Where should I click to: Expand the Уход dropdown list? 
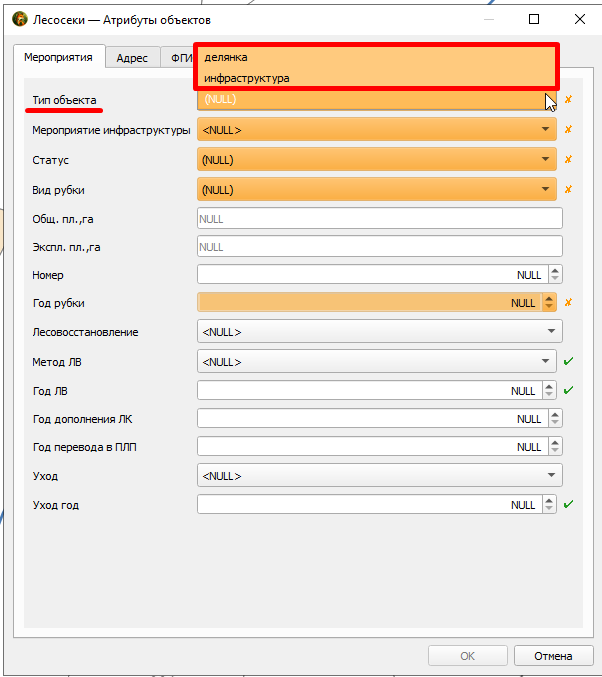click(380, 475)
